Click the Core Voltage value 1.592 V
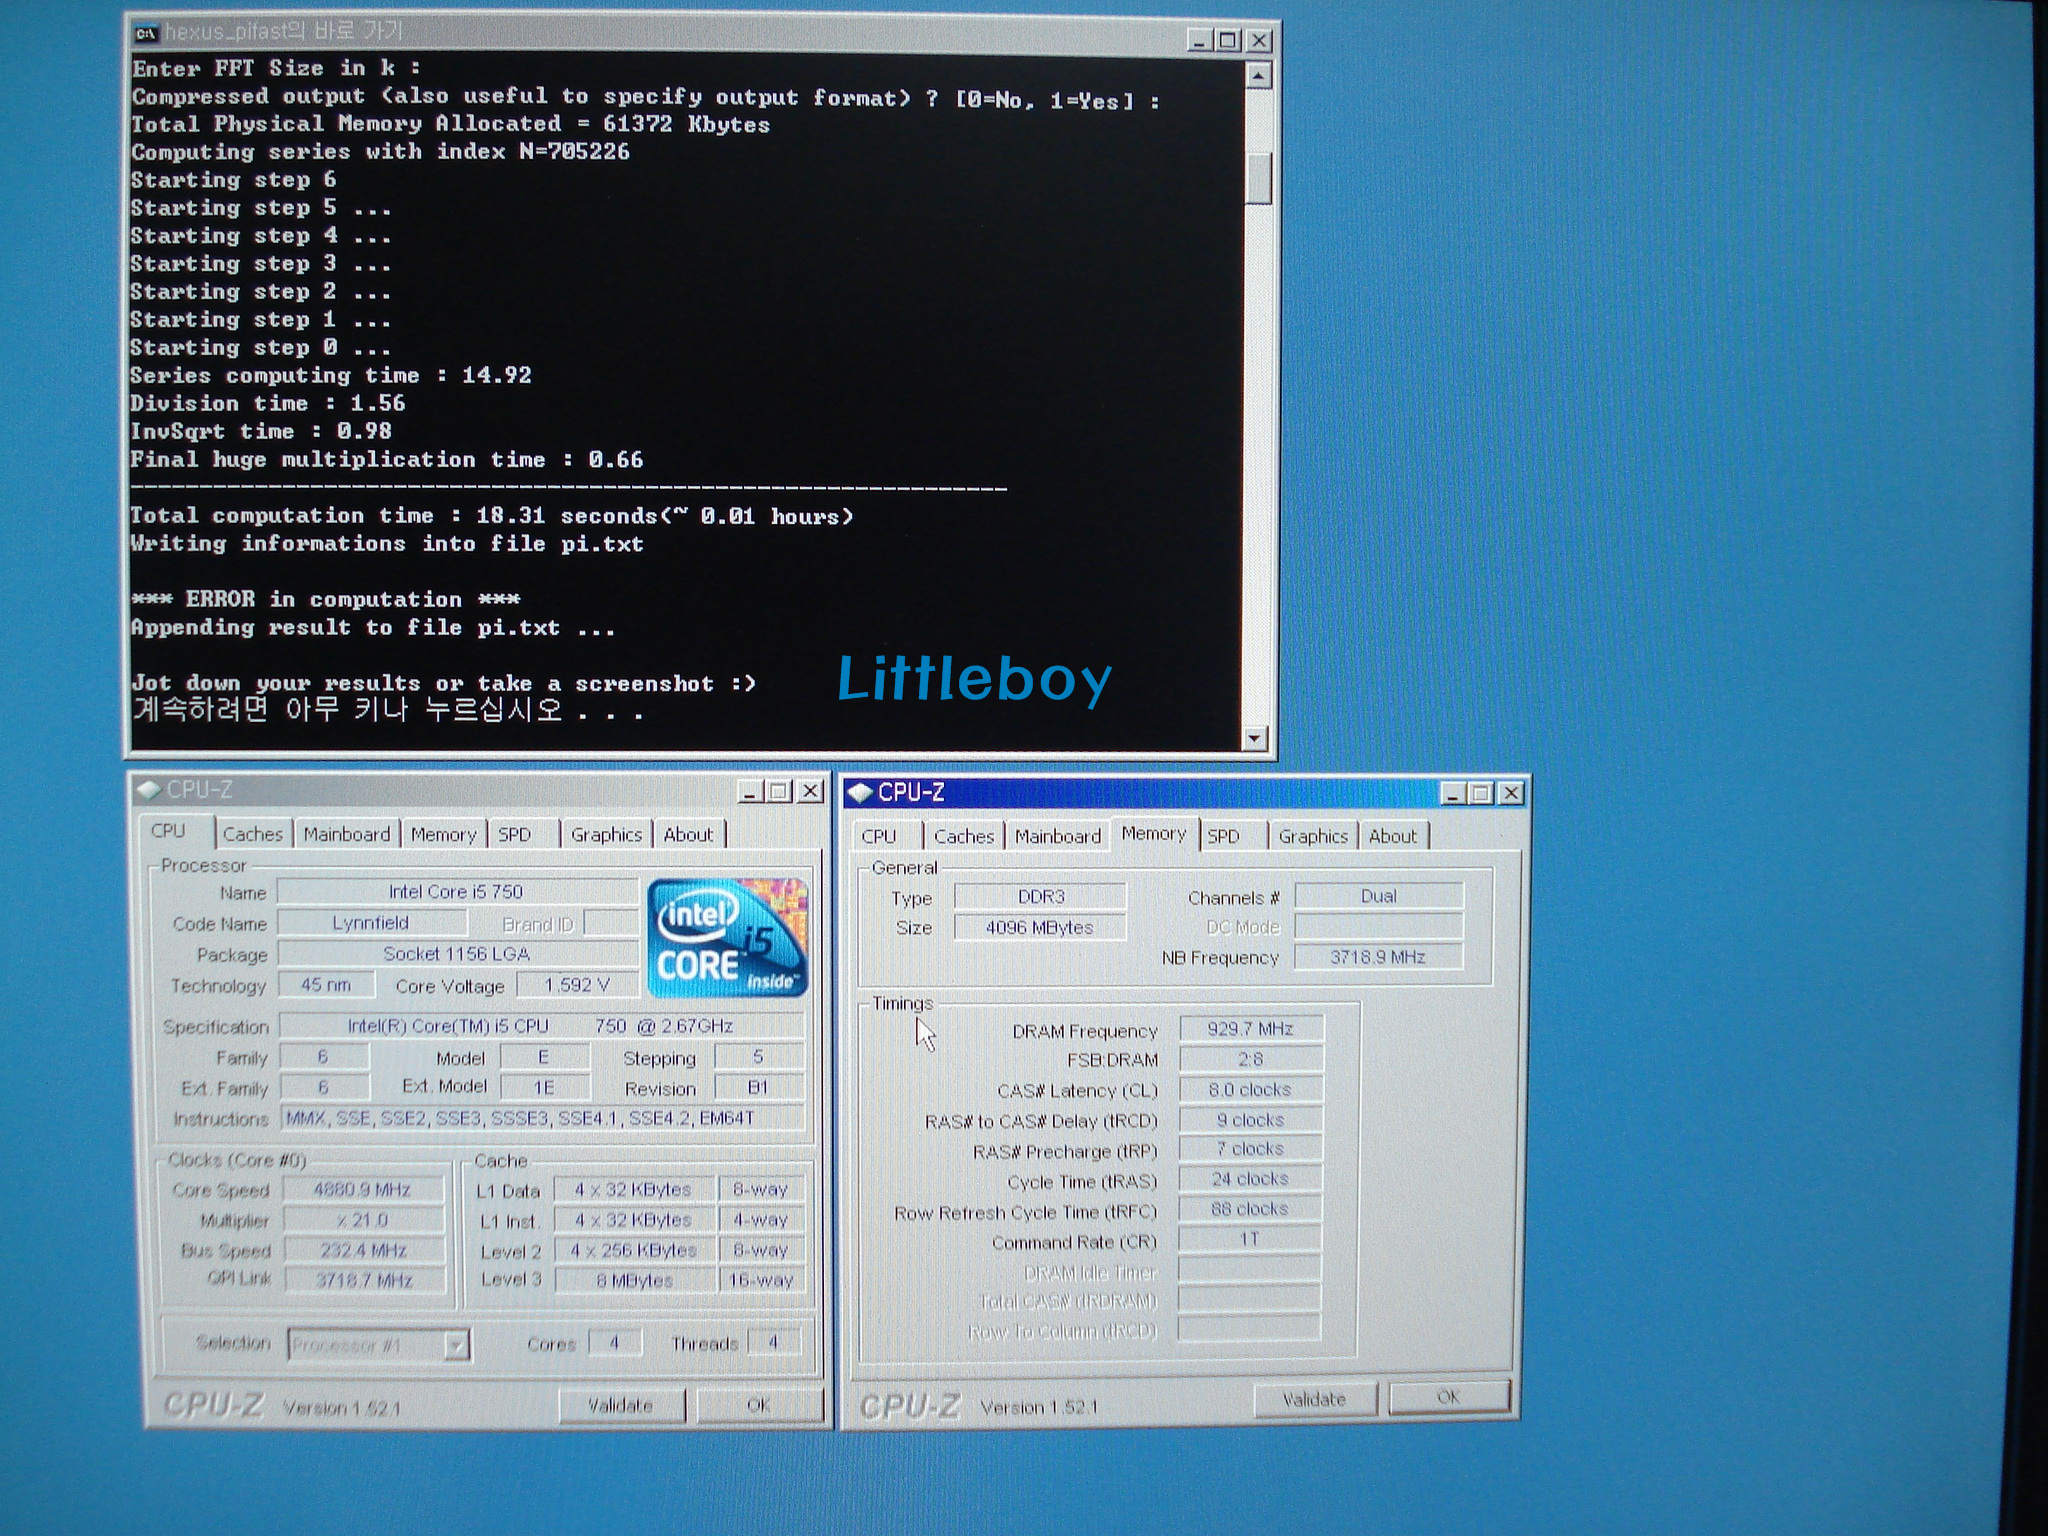This screenshot has height=1536, width=2048. [577, 985]
